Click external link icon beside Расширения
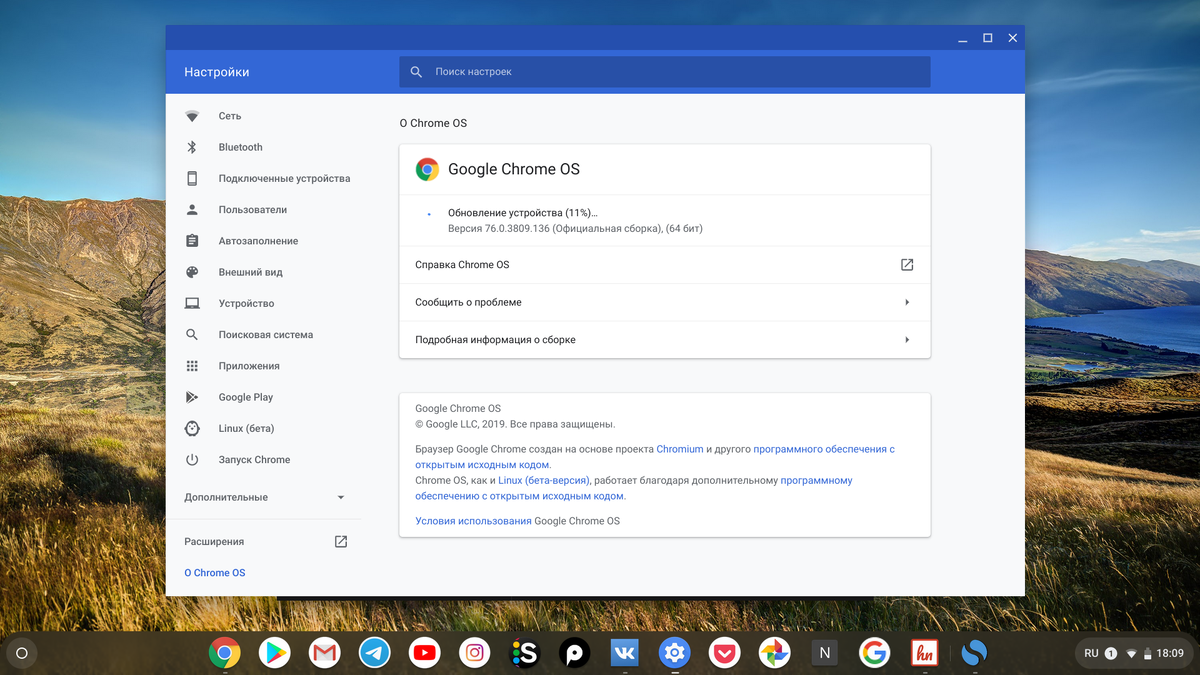 coord(340,540)
